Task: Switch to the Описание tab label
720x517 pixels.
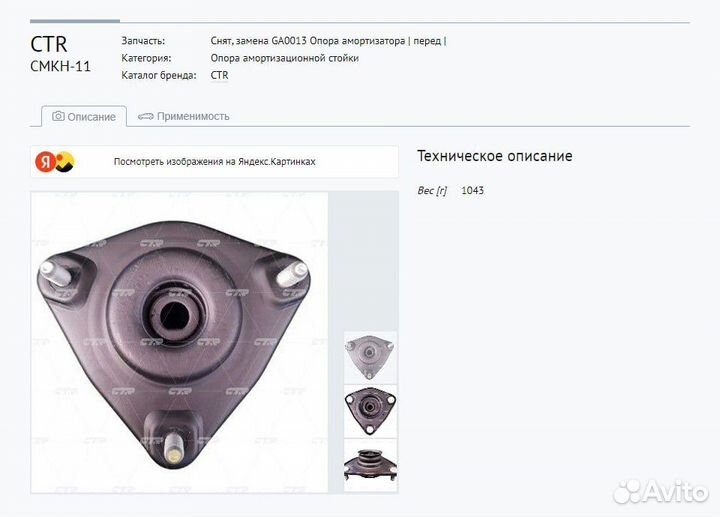Action: (x=91, y=117)
